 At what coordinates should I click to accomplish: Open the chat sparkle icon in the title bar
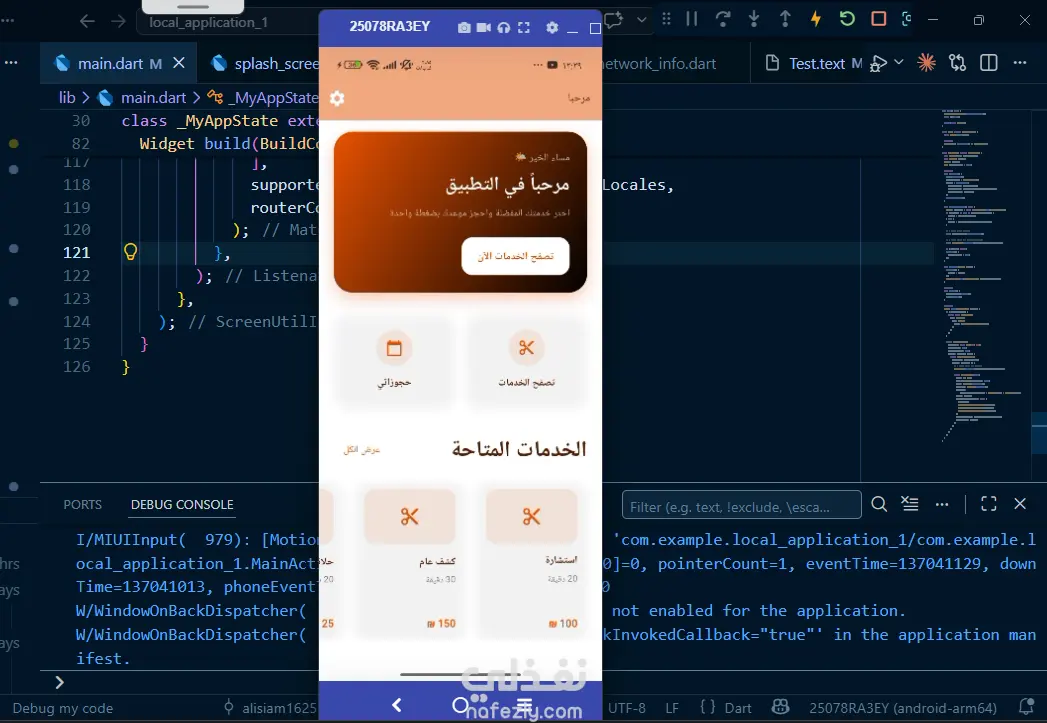[x=614, y=19]
